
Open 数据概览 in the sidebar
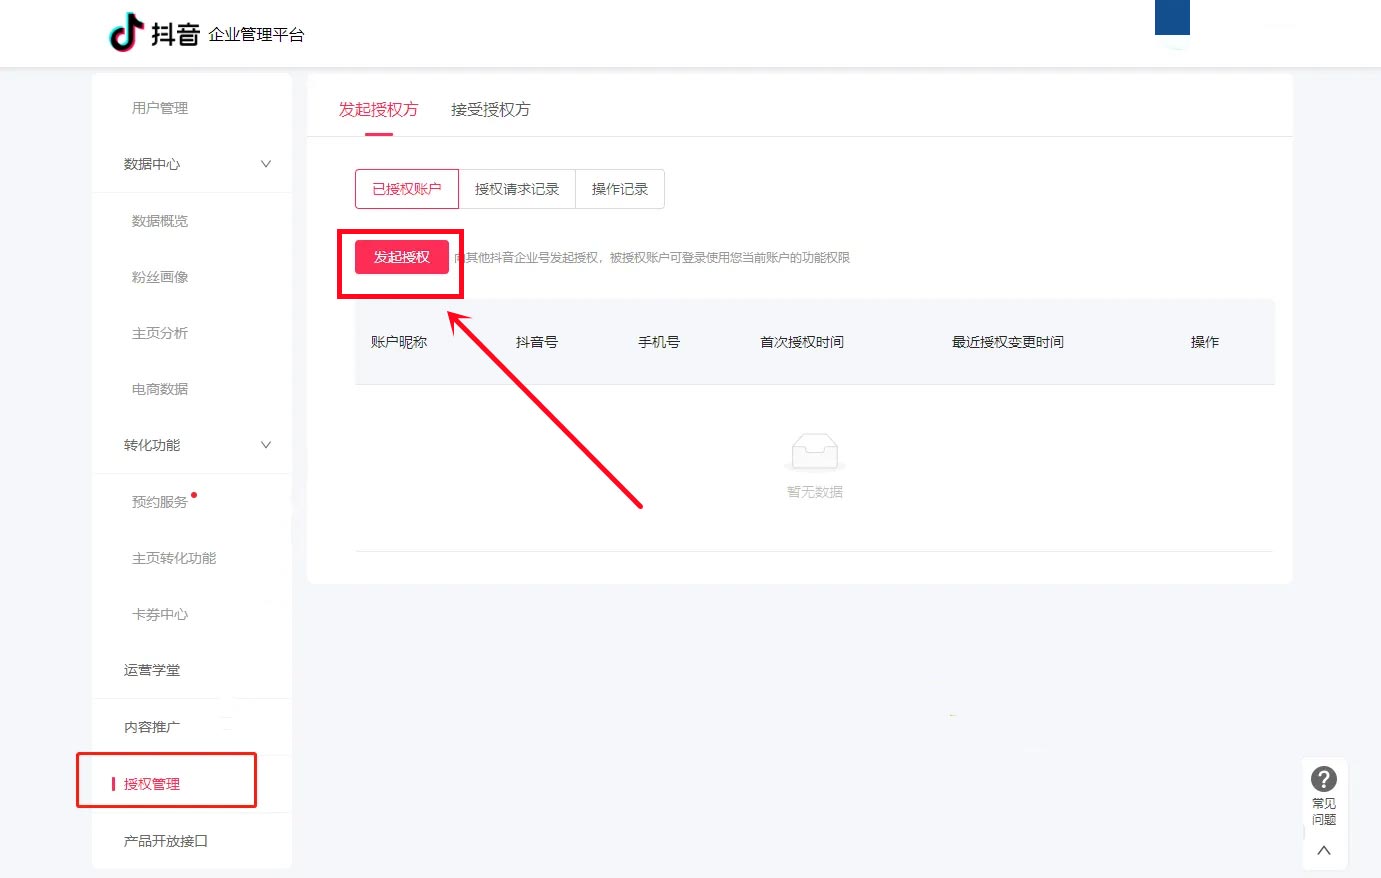pyautogui.click(x=160, y=221)
